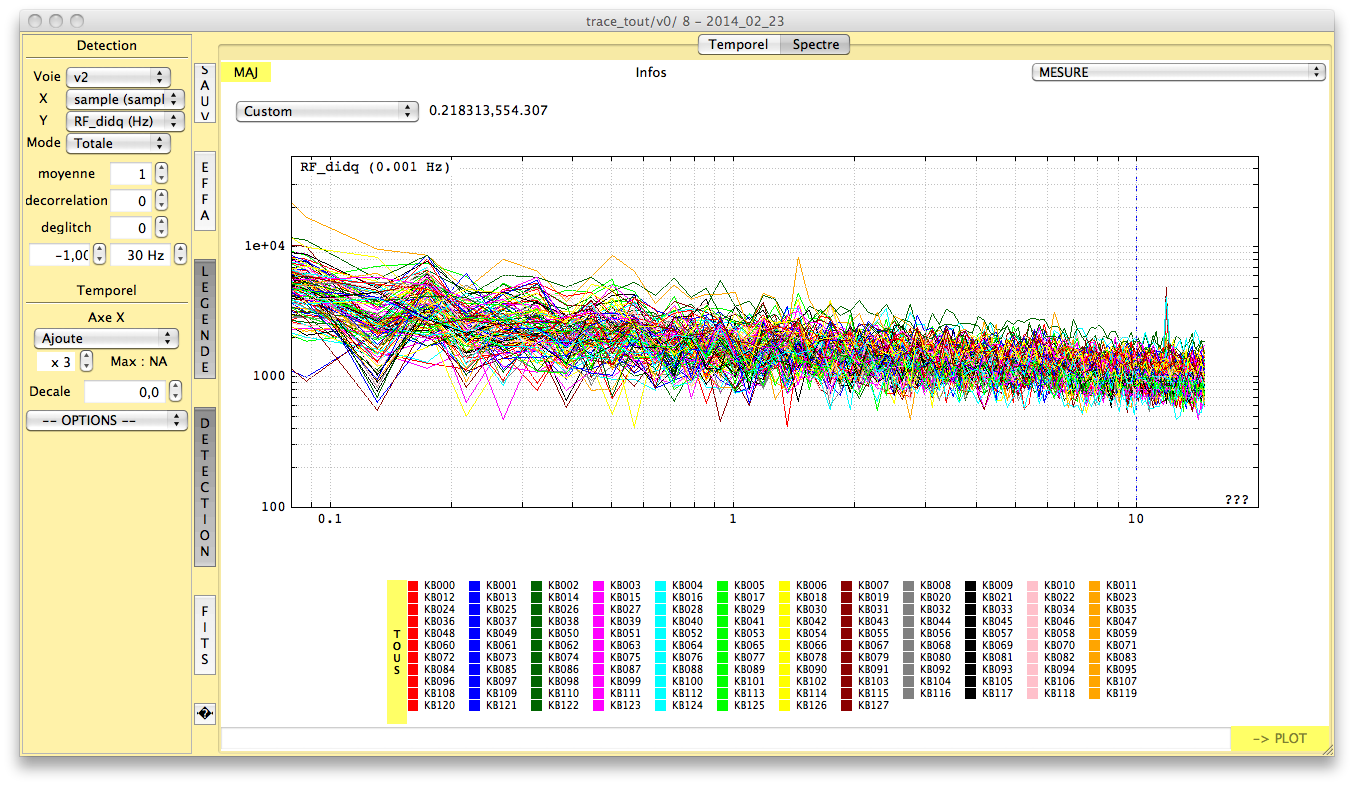
Task: Click the KB127 legend label
Action: [873, 705]
